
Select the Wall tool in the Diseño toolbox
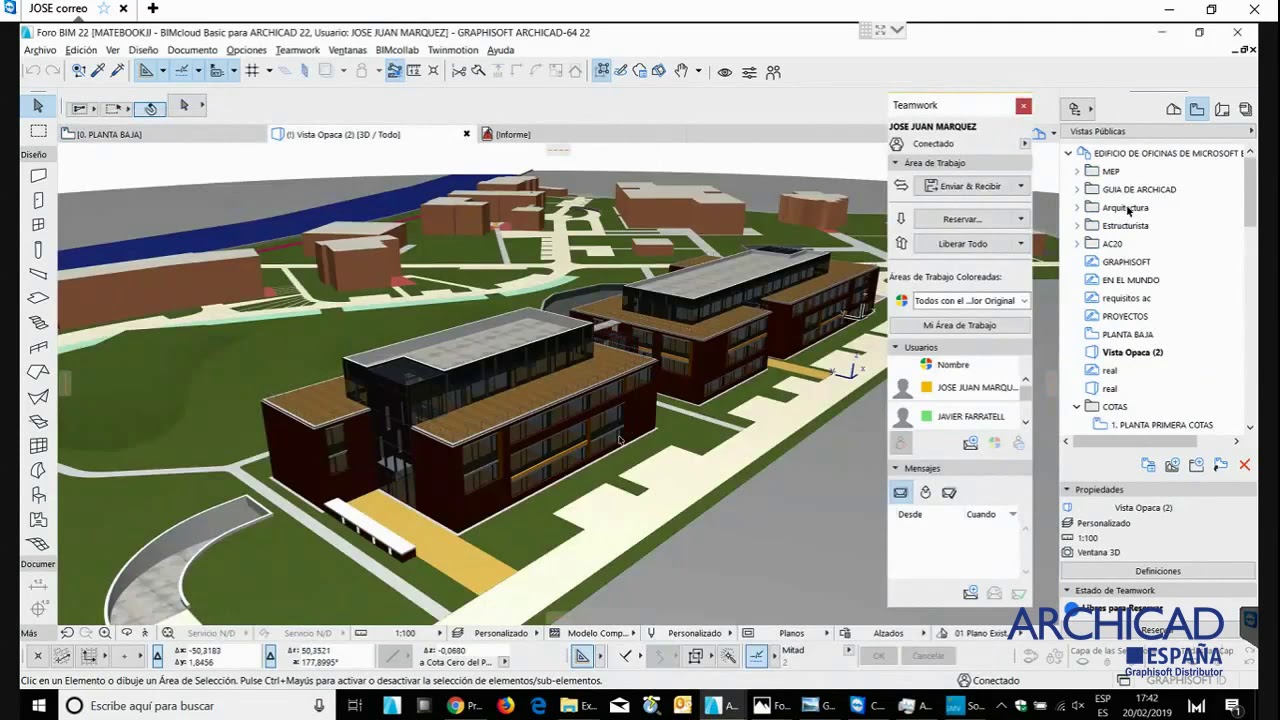38,176
